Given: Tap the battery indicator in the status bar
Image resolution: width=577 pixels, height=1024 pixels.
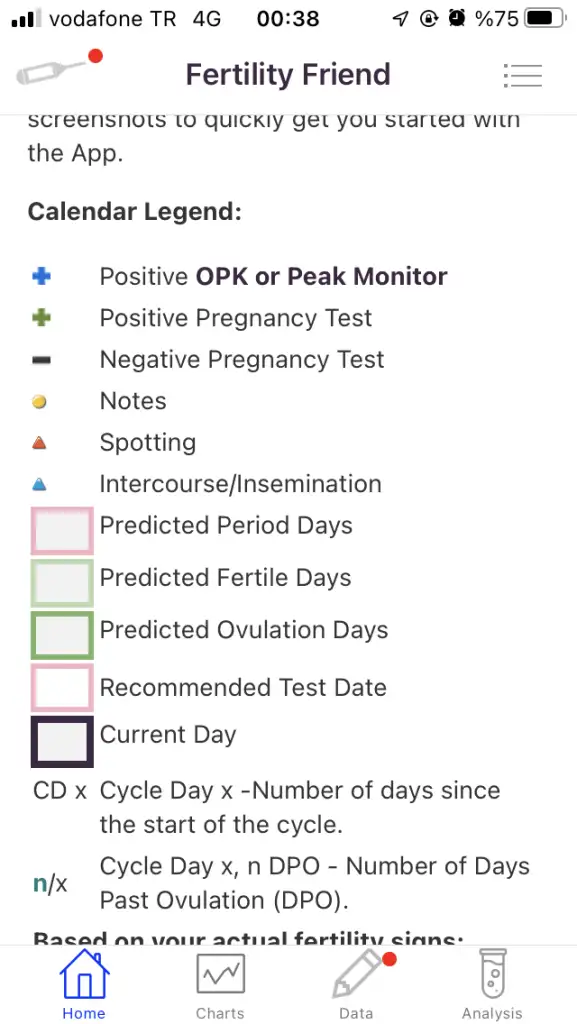Looking at the screenshot, I should [x=546, y=18].
